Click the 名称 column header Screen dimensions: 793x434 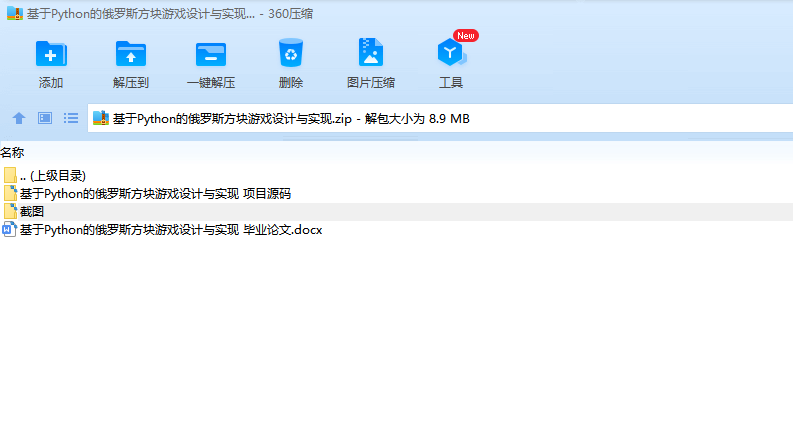[x=12, y=152]
